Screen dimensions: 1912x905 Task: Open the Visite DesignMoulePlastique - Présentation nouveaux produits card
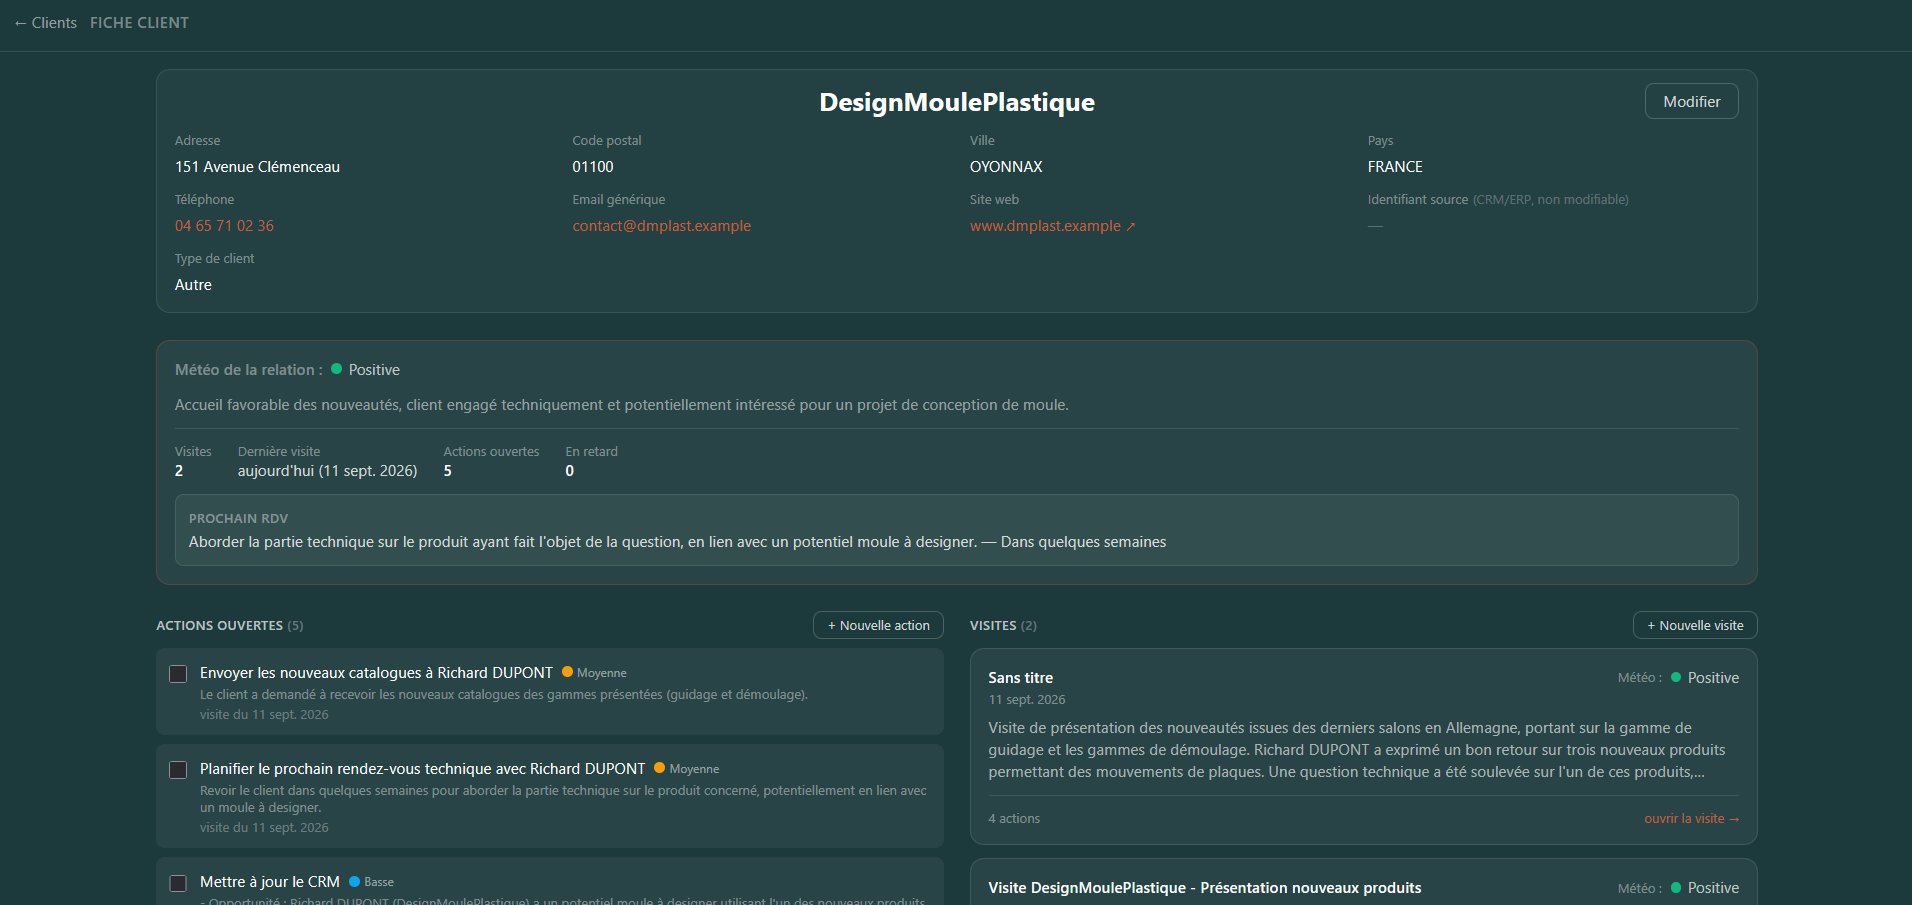pos(1363,883)
